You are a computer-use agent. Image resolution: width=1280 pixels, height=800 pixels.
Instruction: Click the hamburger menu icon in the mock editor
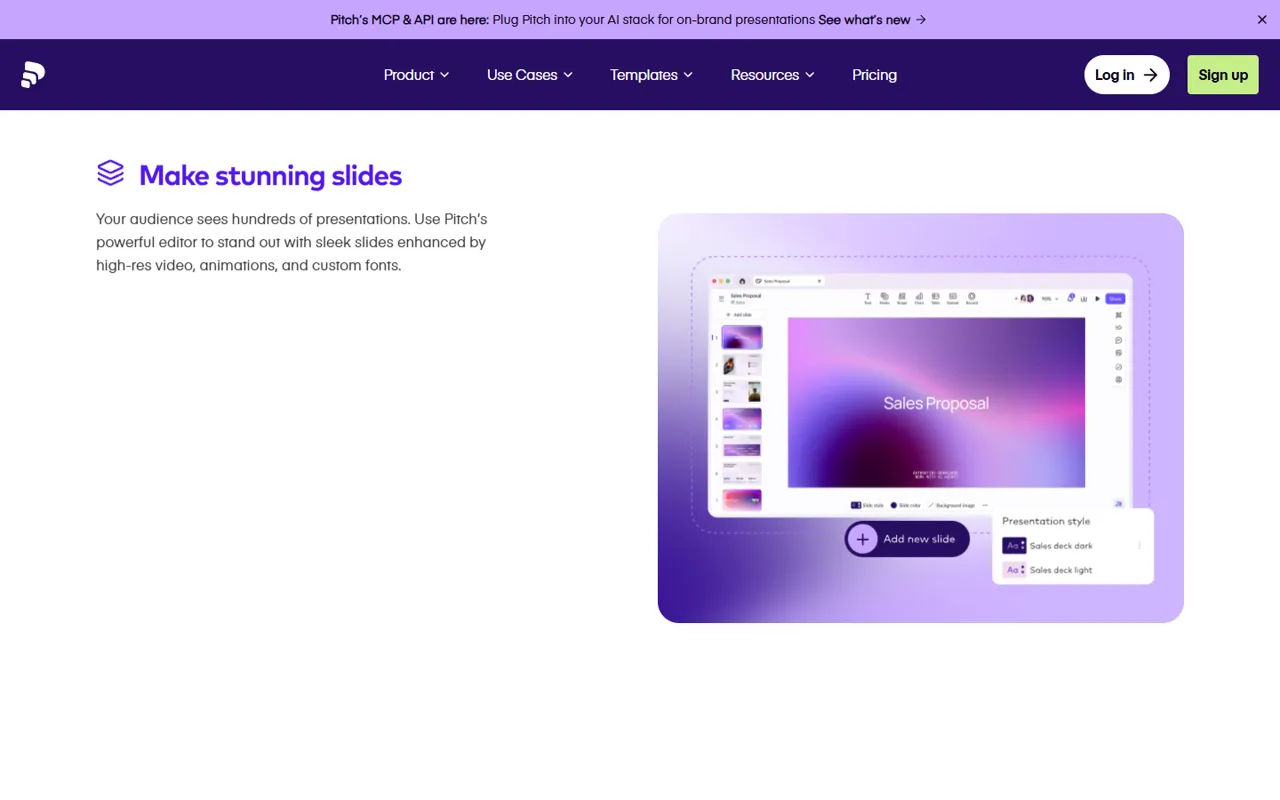[721, 298]
